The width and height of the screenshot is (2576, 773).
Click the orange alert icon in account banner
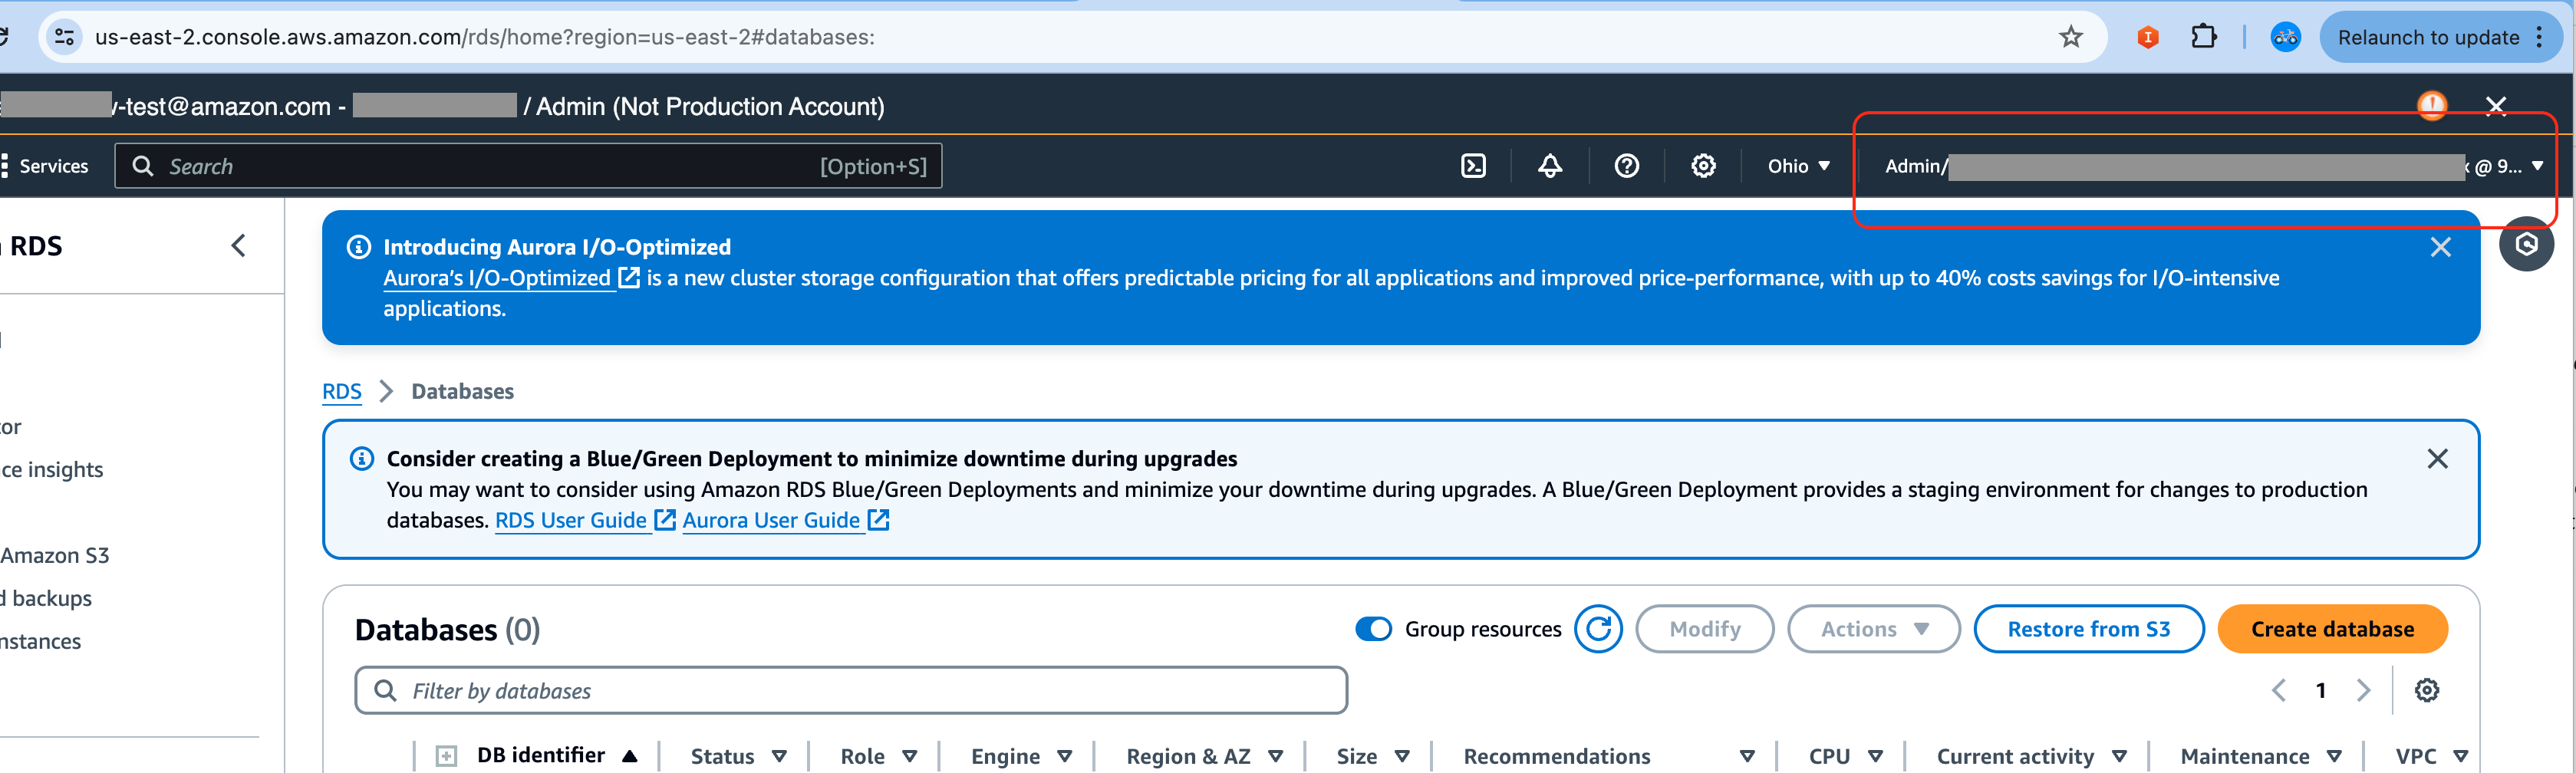pyautogui.click(x=2432, y=105)
